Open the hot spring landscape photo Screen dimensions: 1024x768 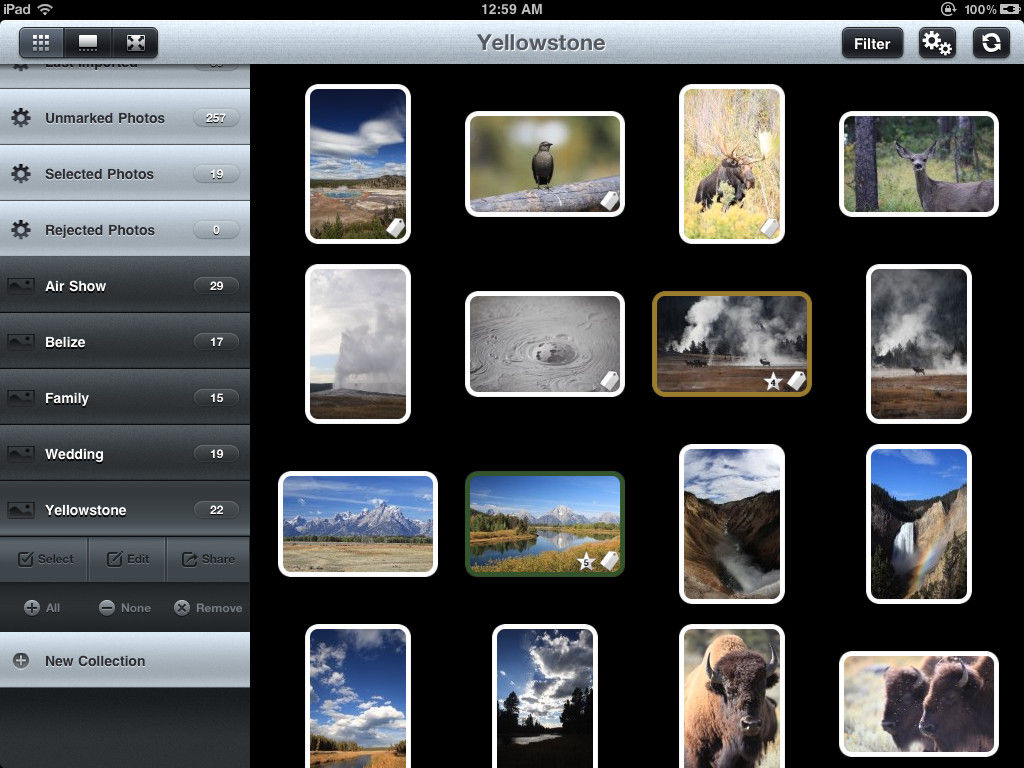(x=358, y=164)
